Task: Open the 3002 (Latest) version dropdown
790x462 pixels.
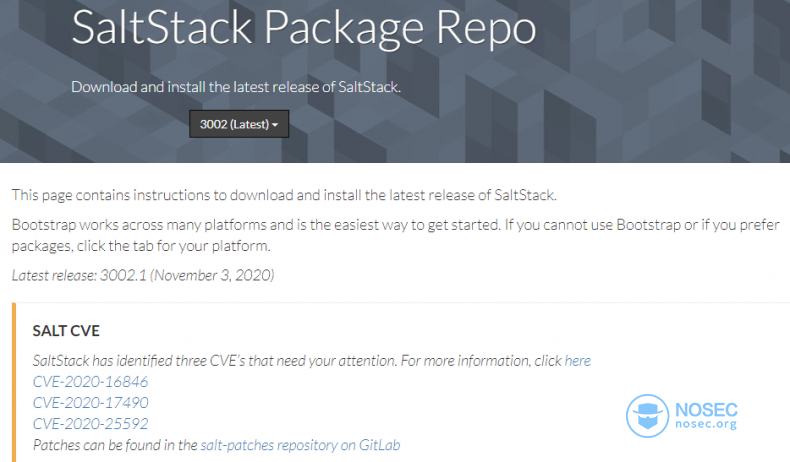Action: (x=239, y=124)
